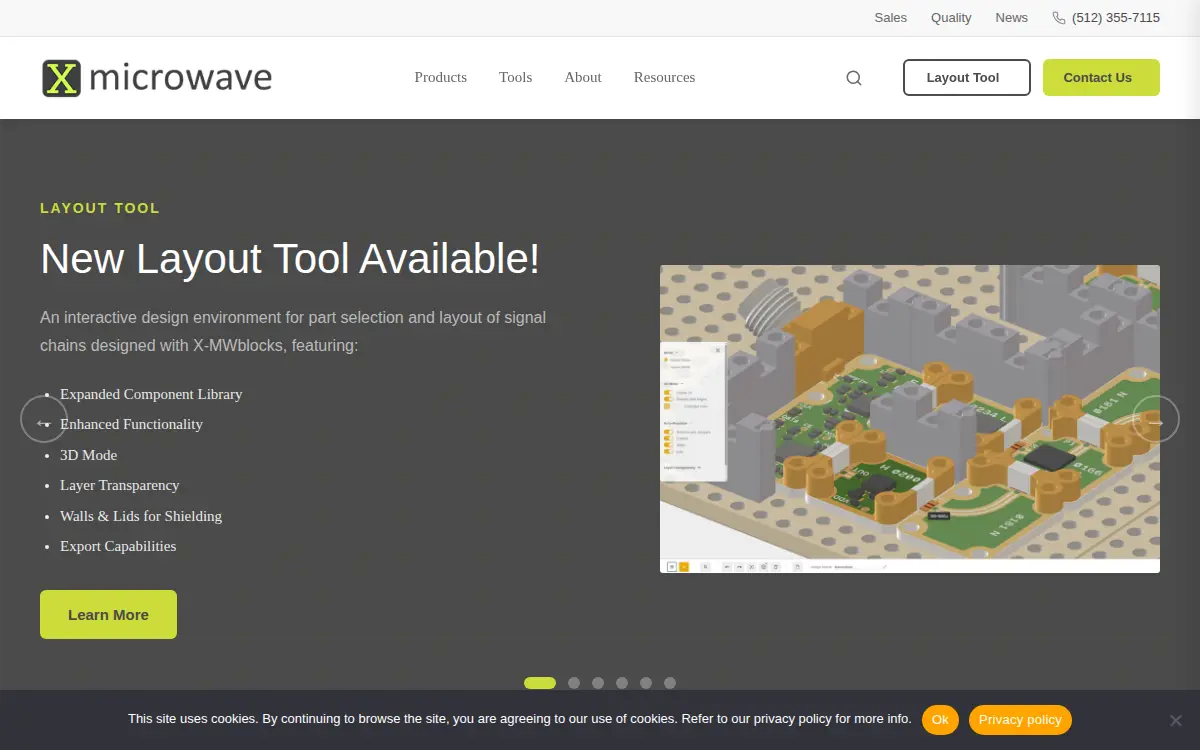
Task: Jump to the third carousel slide dot
Action: pyautogui.click(x=598, y=683)
